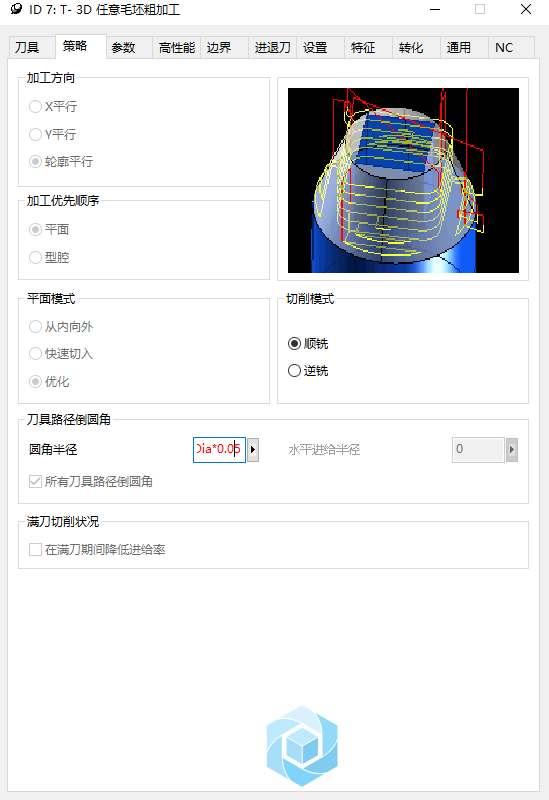Click the 圆角半径 input field

coord(219,449)
